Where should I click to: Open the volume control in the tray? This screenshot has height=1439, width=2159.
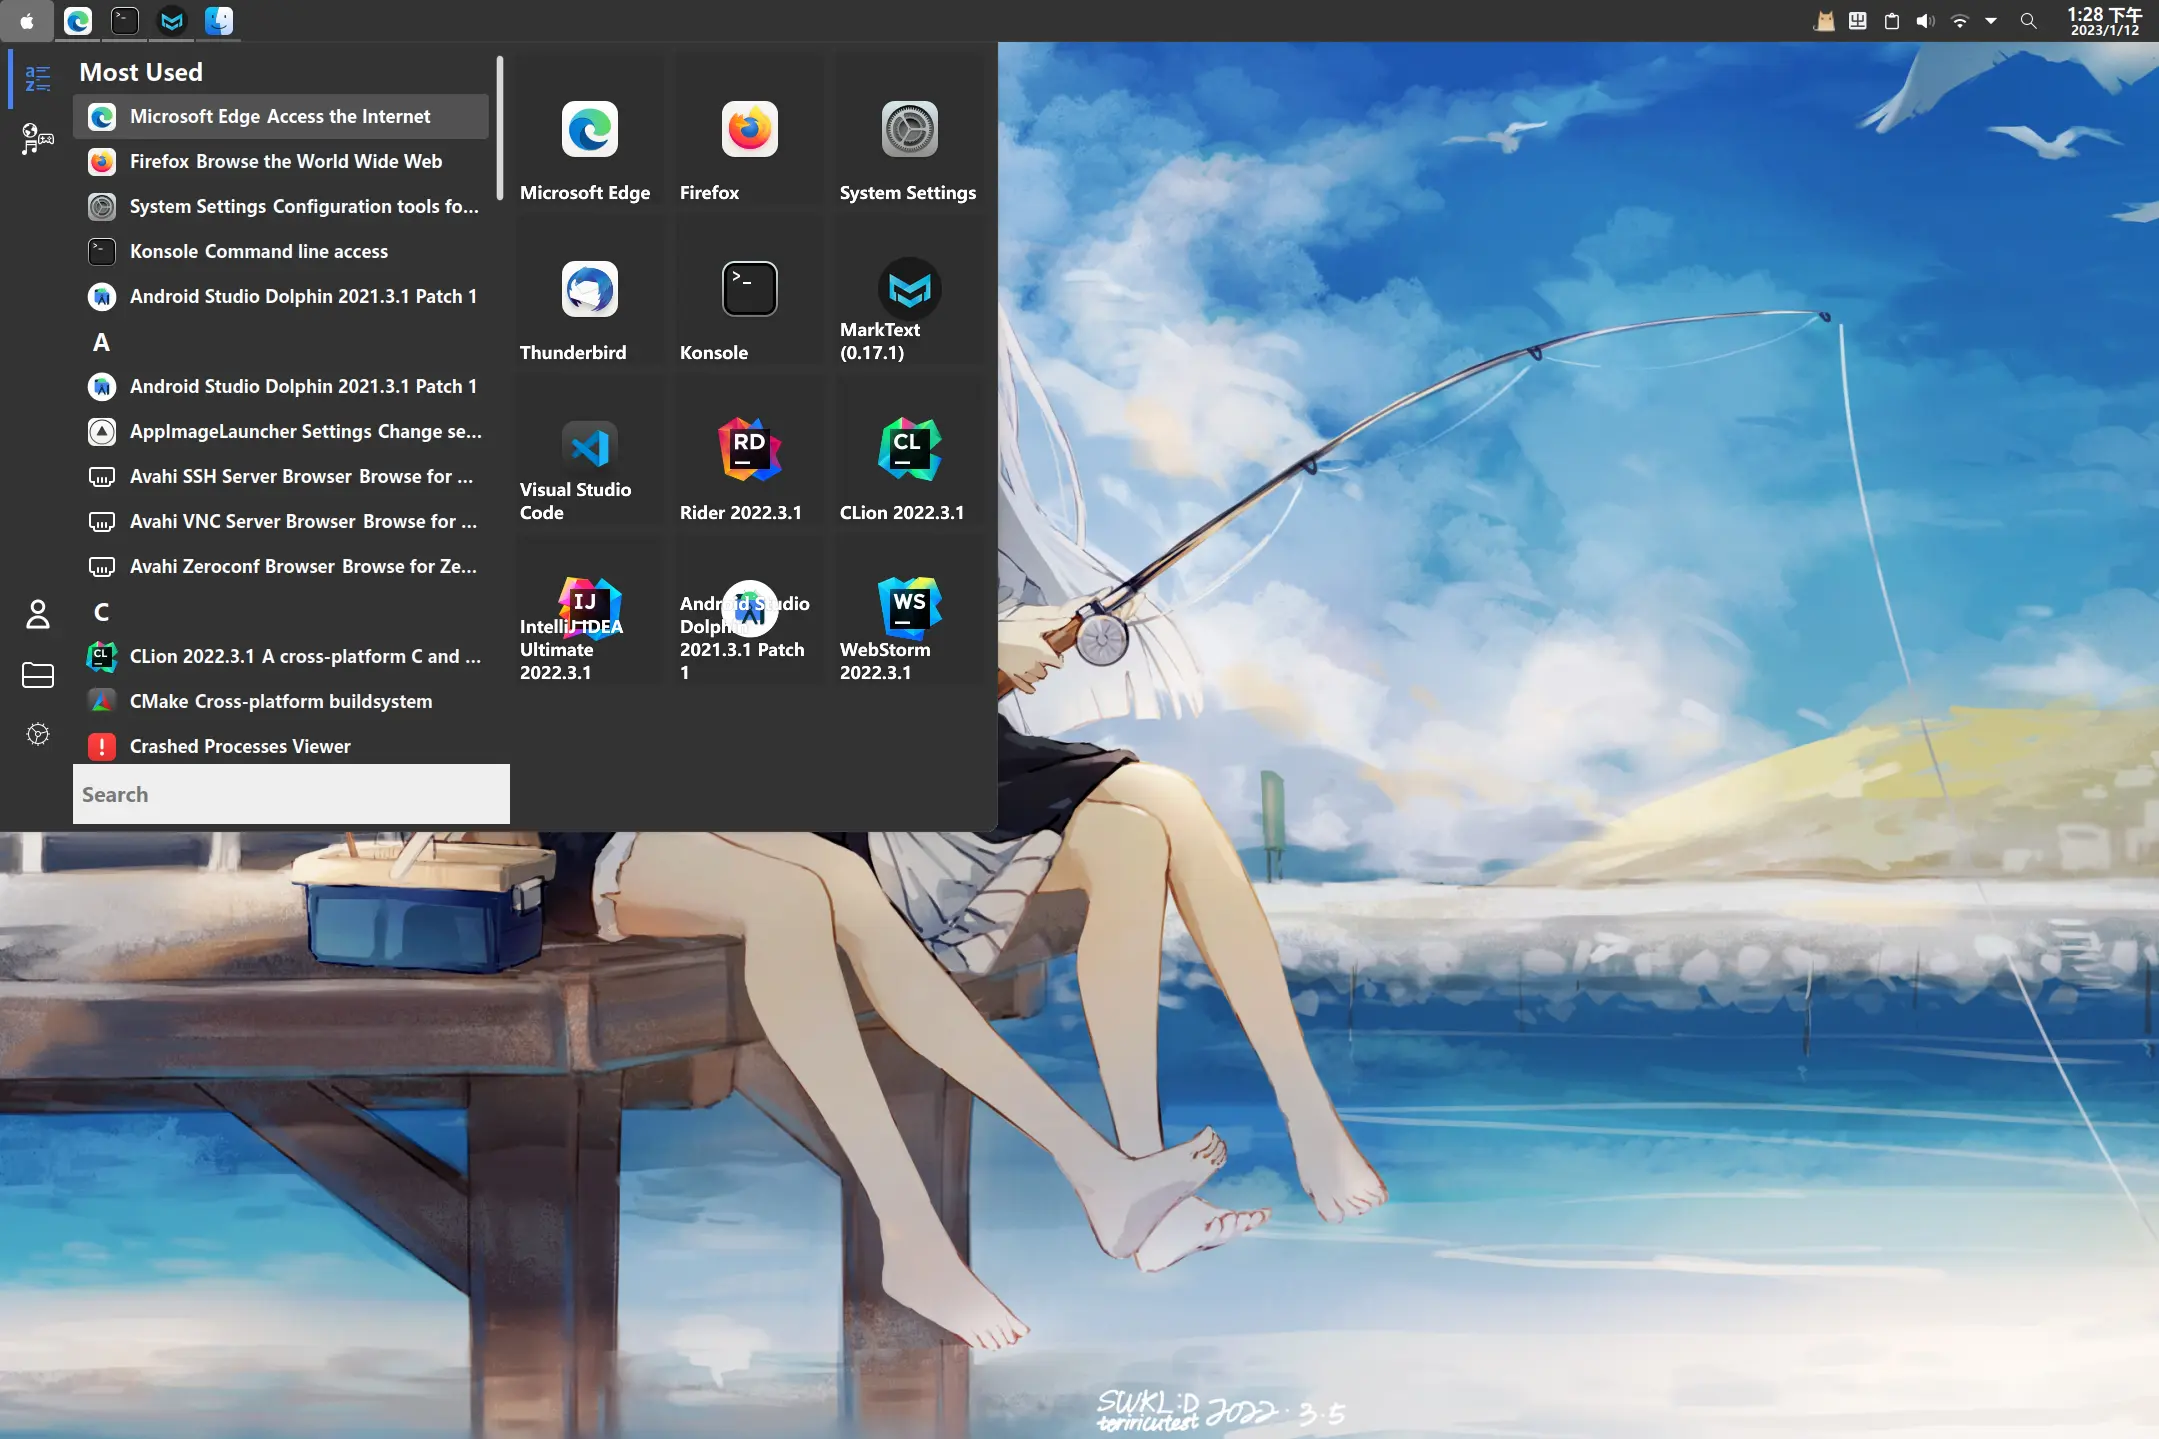click(1925, 21)
